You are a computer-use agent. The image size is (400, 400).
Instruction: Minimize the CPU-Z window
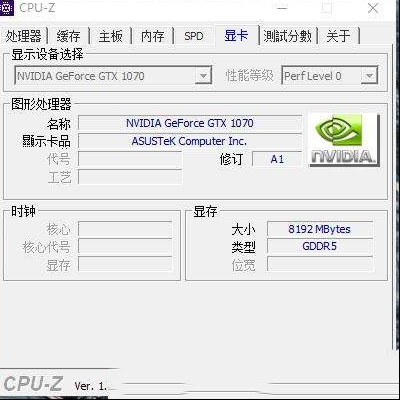point(282,8)
